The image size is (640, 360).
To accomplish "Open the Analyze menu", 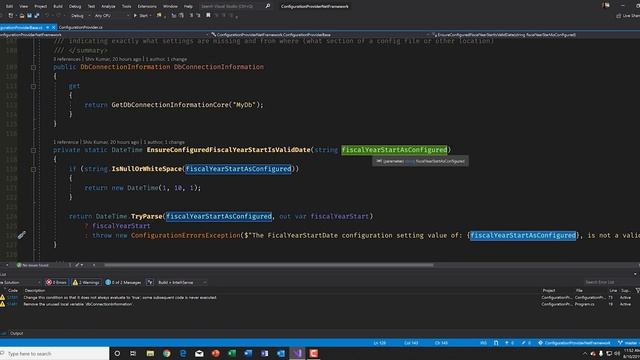I will (x=108, y=6).
